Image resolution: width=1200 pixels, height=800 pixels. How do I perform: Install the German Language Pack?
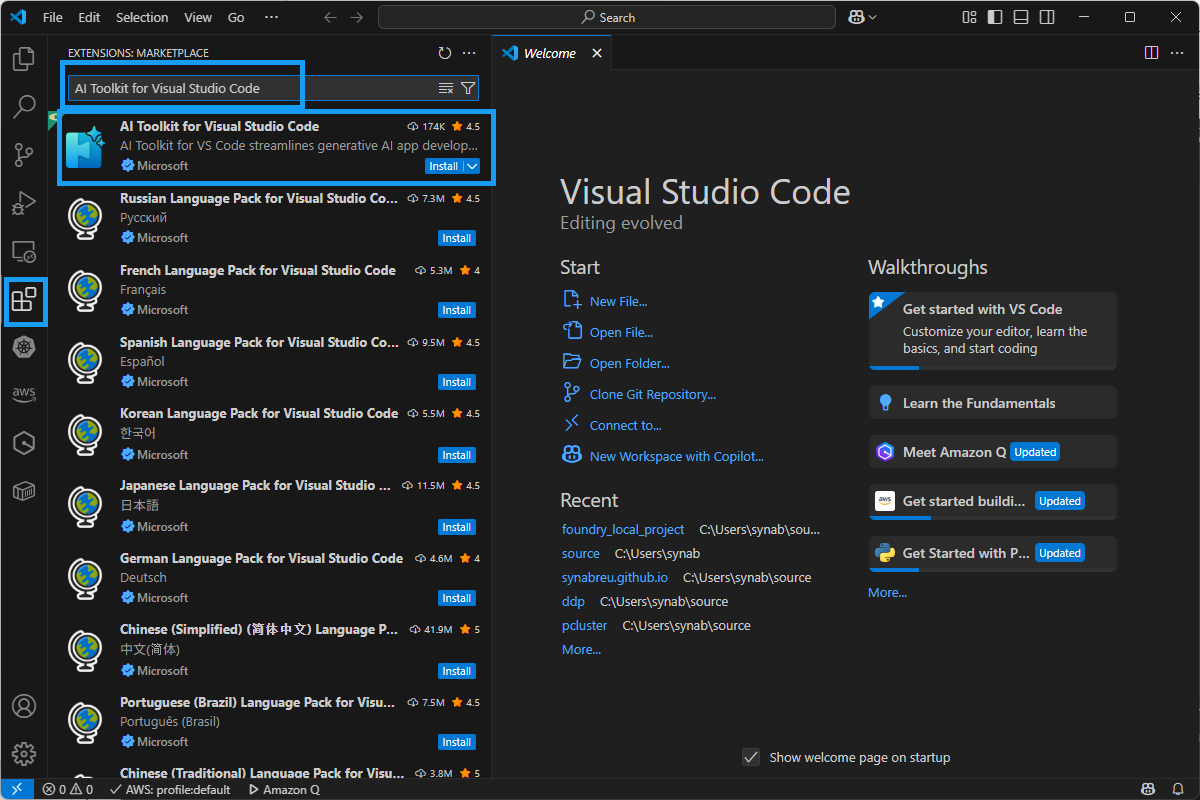457,598
